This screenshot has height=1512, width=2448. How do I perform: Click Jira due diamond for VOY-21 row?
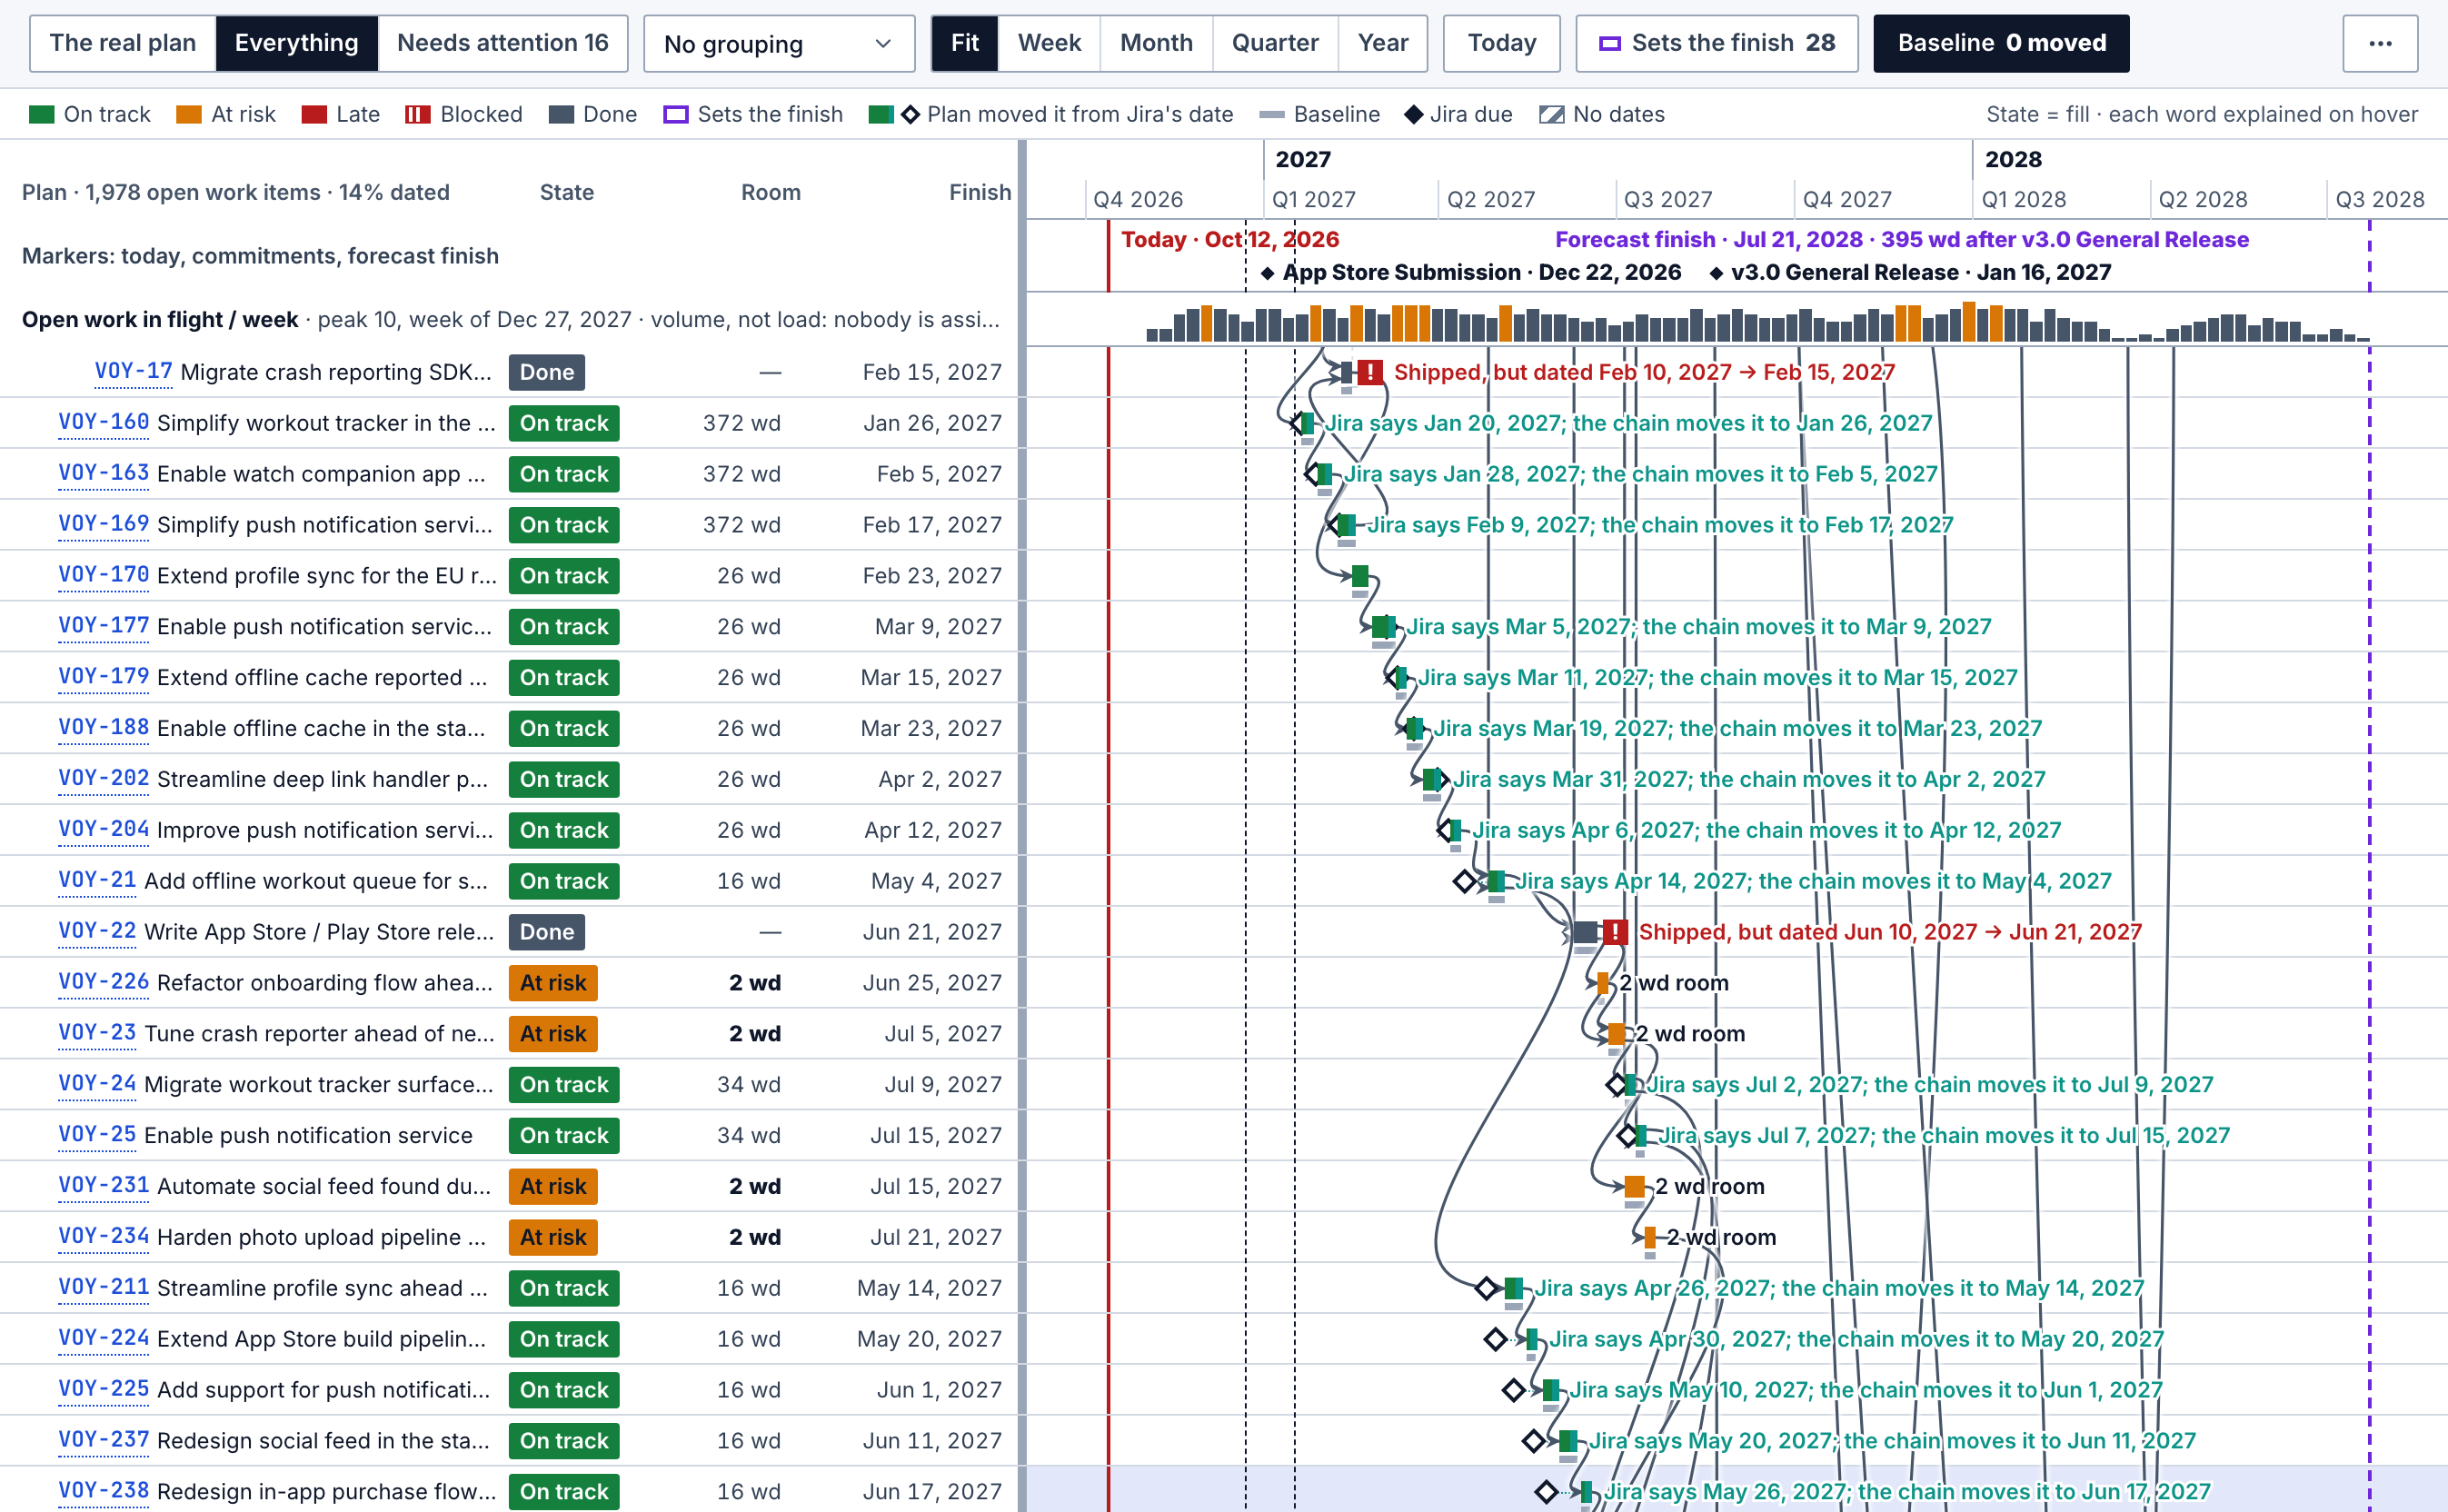pyautogui.click(x=1465, y=881)
